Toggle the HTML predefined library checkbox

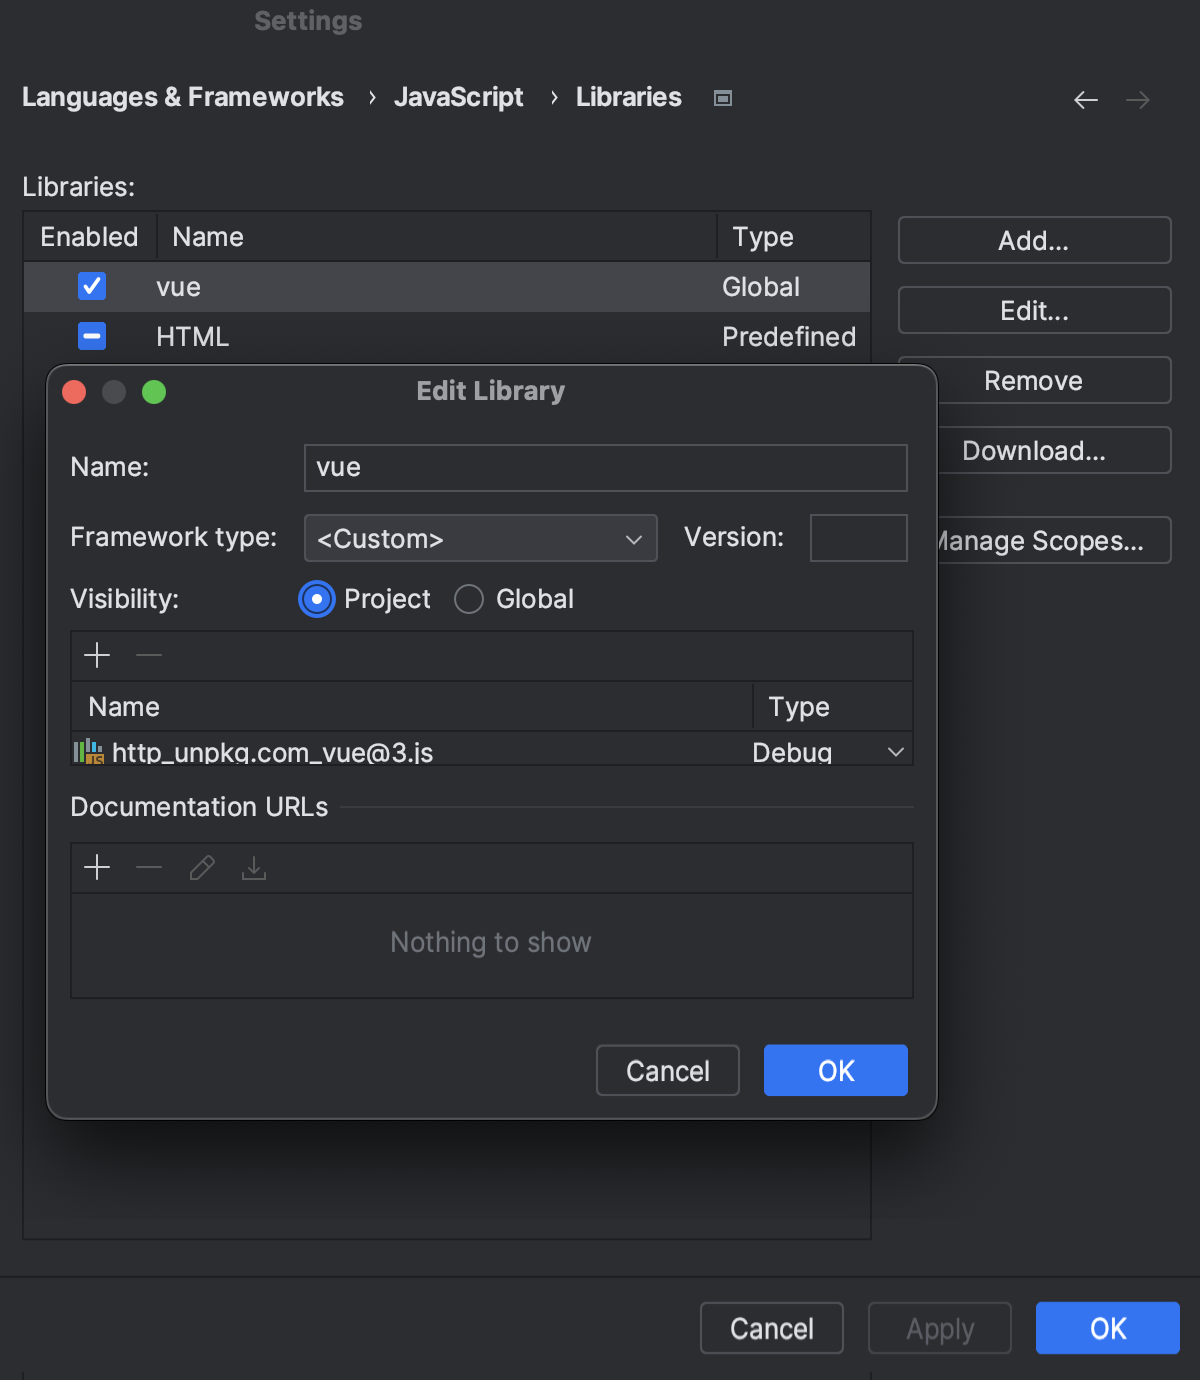pos(91,336)
